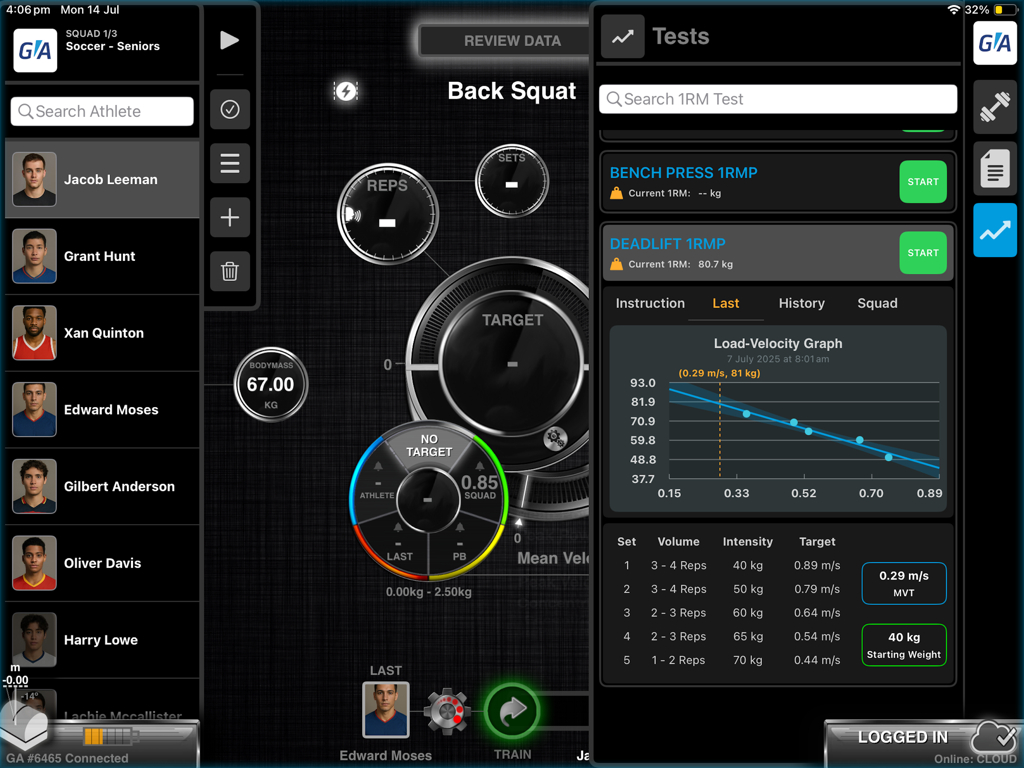
Task: Switch to the History tab
Action: pyautogui.click(x=800, y=303)
